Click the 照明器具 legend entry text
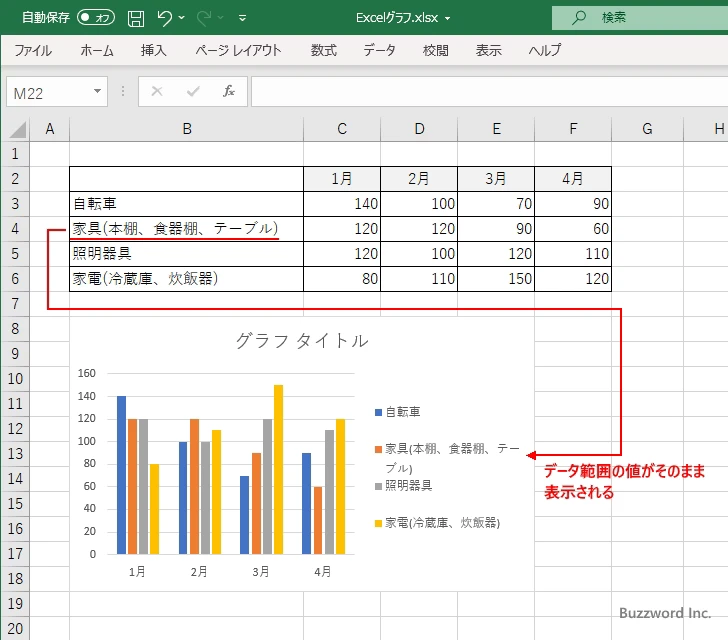728x640 pixels. click(x=409, y=486)
